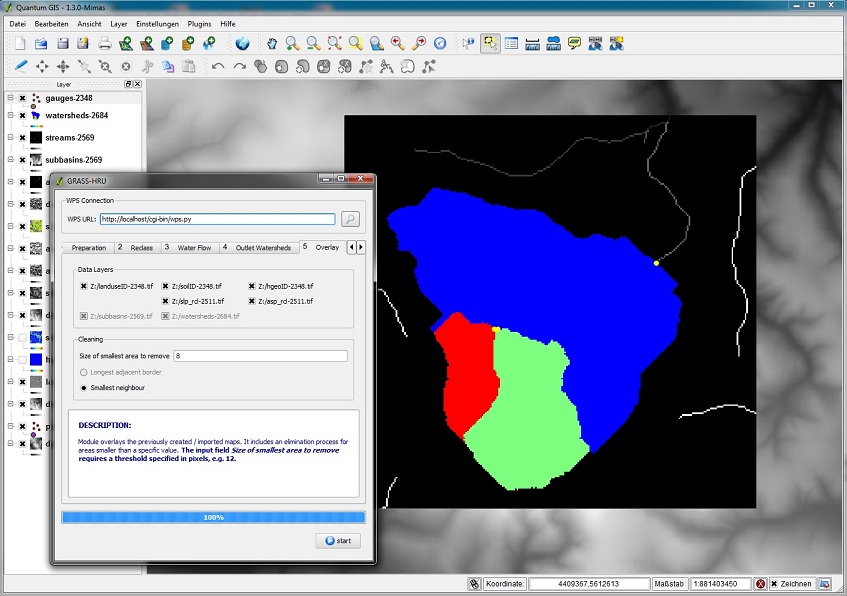Click the WPS URL search magnifier button

pos(350,219)
